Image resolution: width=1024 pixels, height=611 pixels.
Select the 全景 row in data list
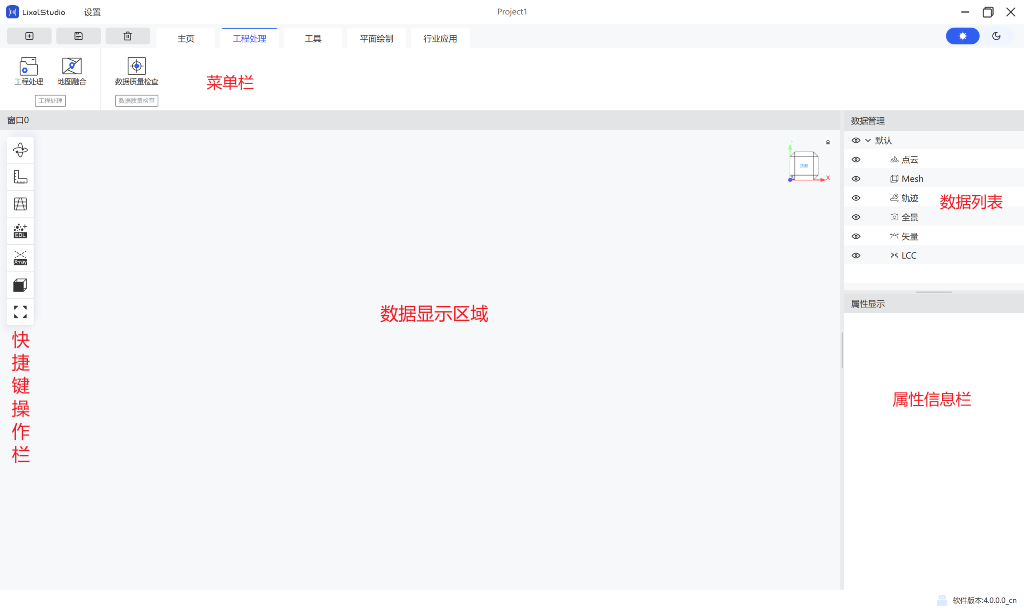point(934,217)
